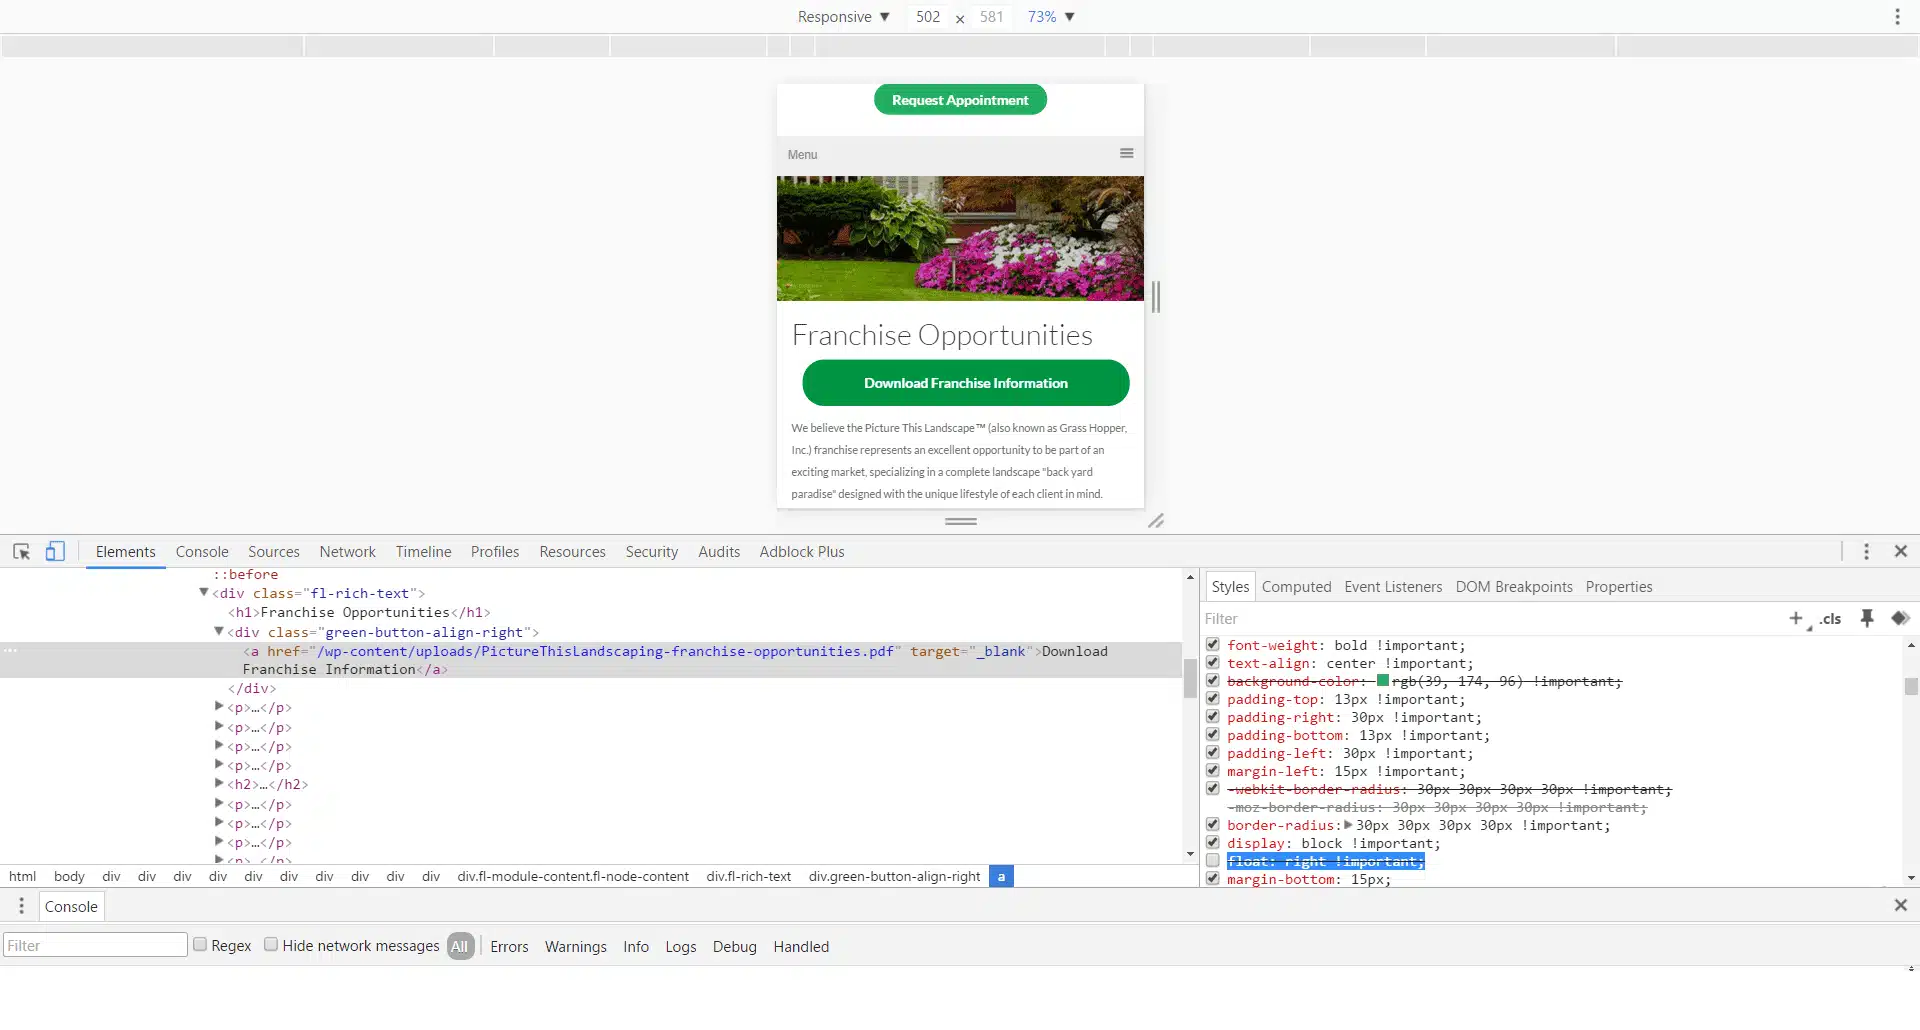Click Download Franchise Information button
This screenshot has width=1920, height=1030.
[x=966, y=383]
